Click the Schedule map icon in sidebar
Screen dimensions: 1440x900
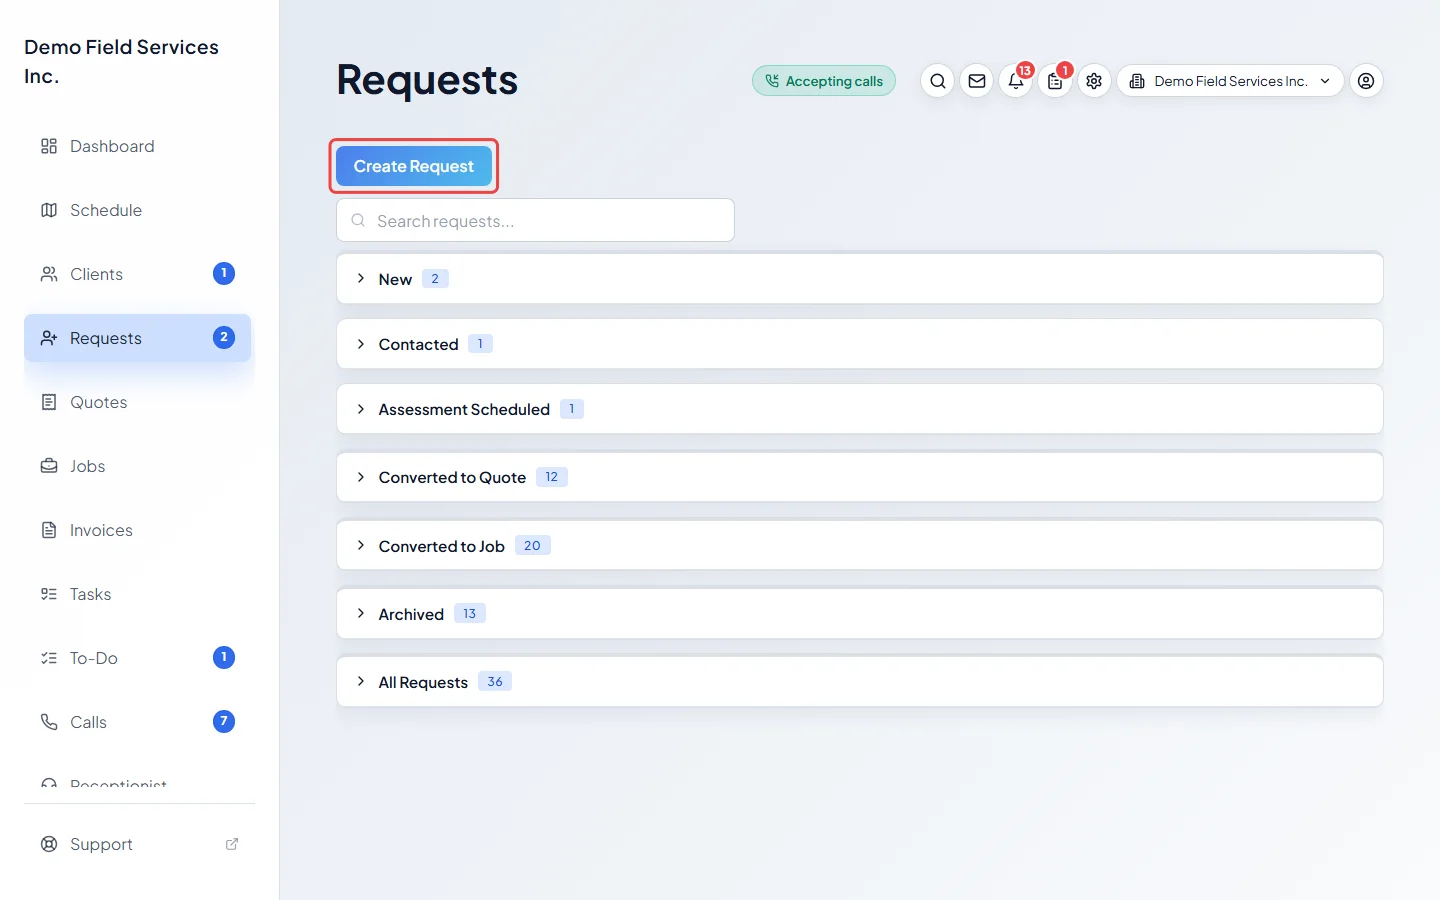(x=49, y=210)
